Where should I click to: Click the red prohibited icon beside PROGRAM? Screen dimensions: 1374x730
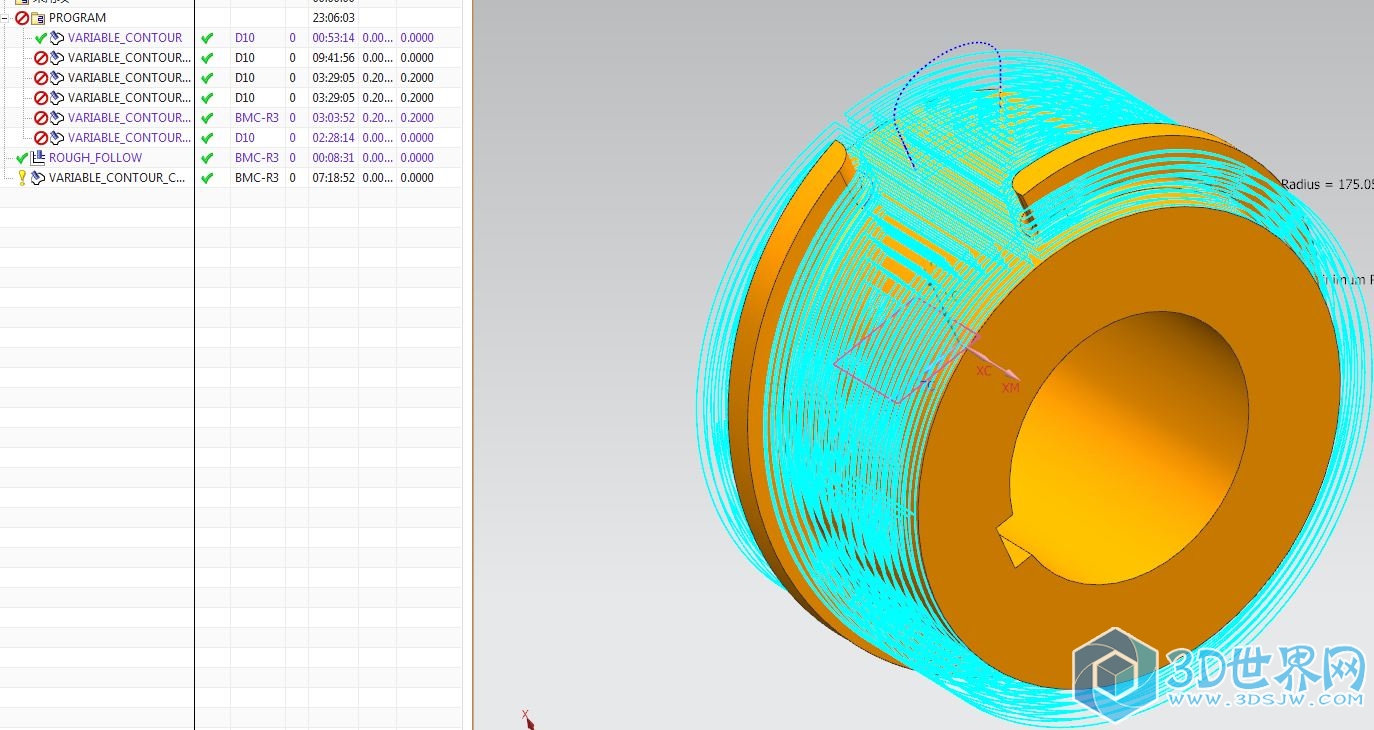(x=22, y=18)
